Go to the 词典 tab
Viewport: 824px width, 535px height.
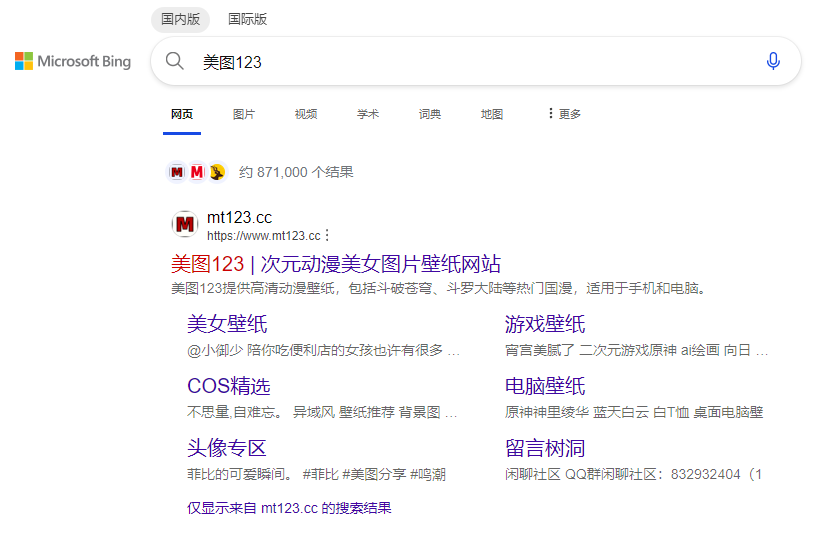(x=430, y=114)
